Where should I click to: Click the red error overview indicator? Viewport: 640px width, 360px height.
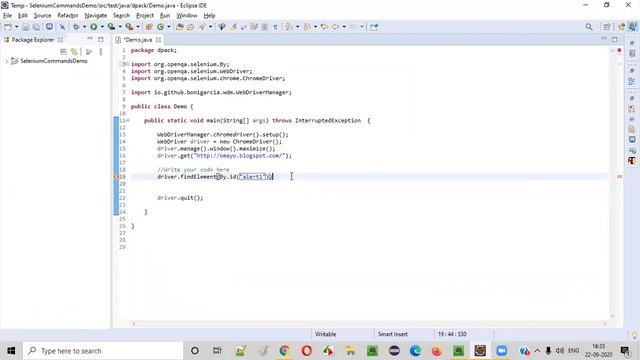(619, 50)
